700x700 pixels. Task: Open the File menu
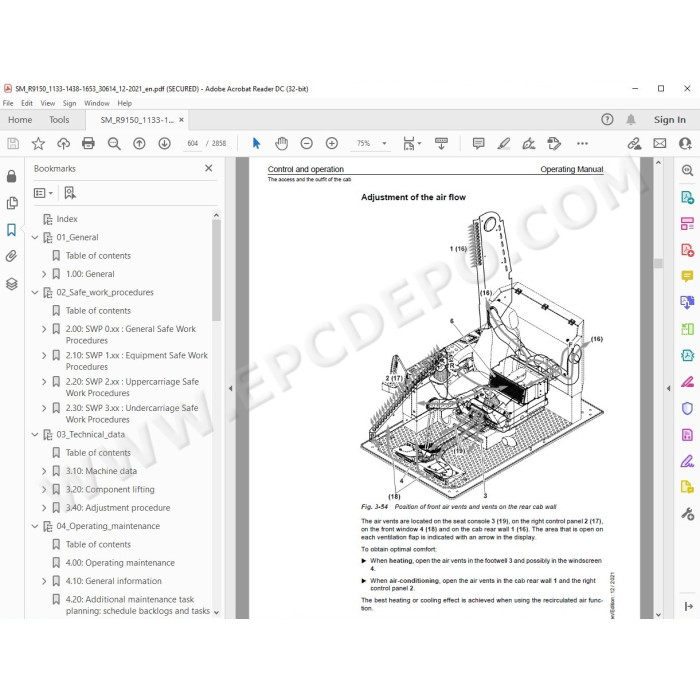click(x=8, y=103)
